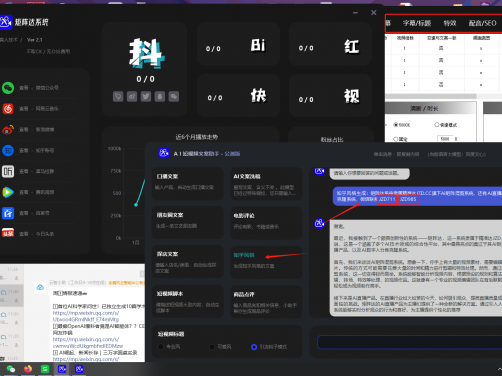The width and height of the screenshot is (502, 376).
Task: Switch to first 矩阵达 app in taskbar
Action: click(62, 369)
